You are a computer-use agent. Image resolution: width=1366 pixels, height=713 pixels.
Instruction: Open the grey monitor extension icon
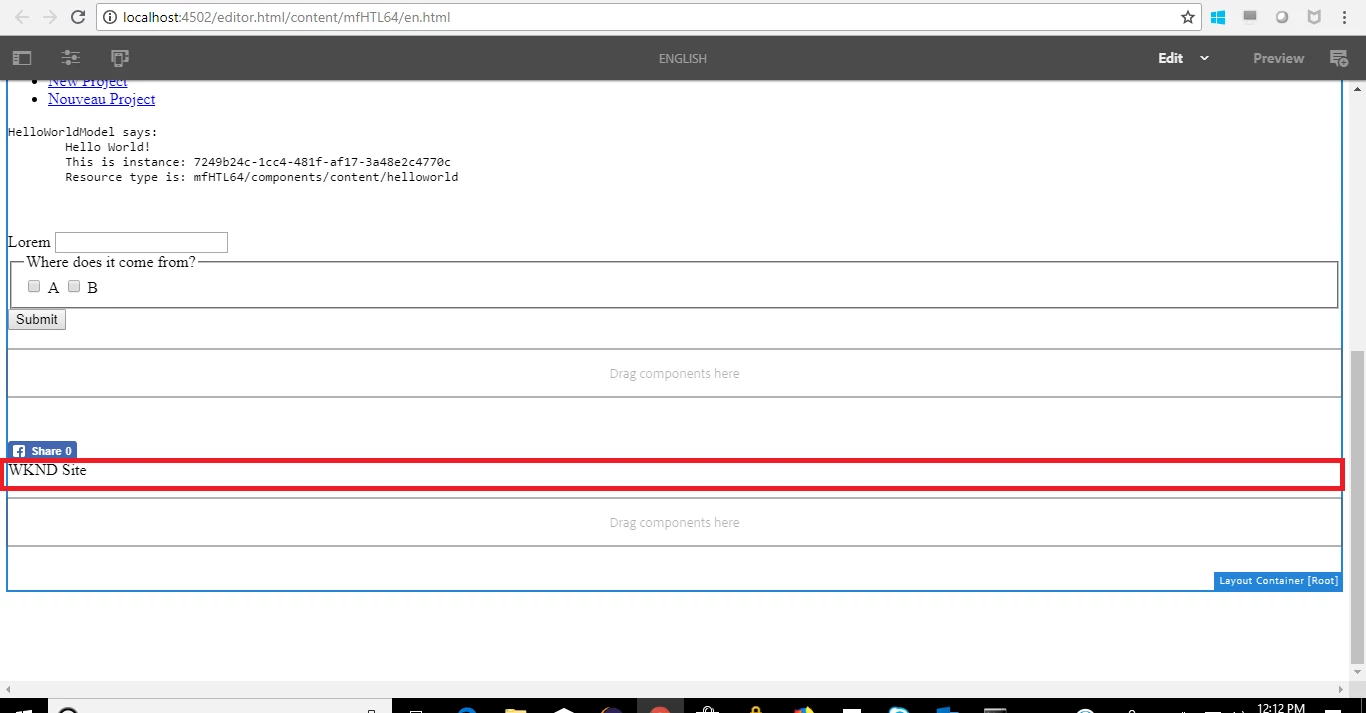point(1250,17)
